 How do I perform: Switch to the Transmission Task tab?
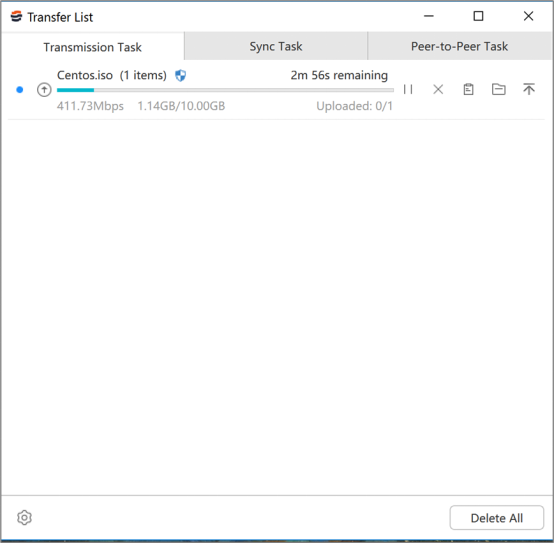93,47
